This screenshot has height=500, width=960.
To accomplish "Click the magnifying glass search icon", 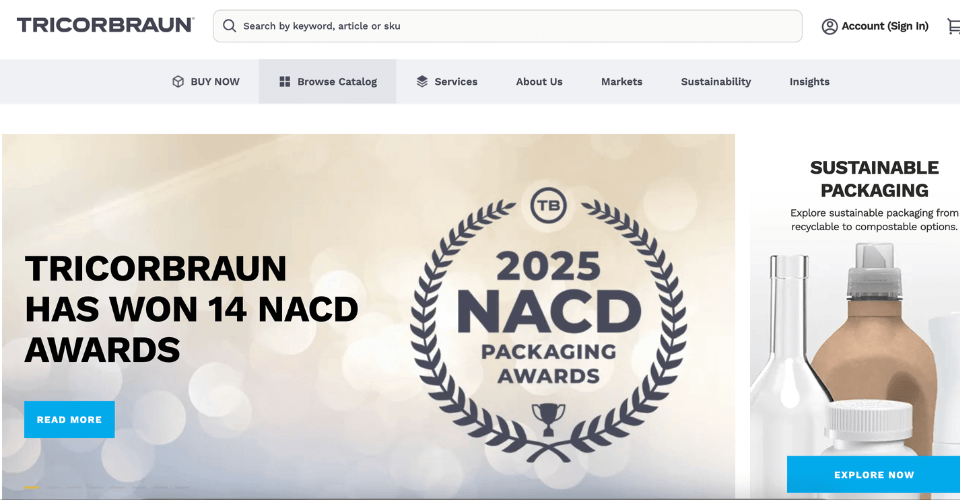I will click(x=230, y=26).
